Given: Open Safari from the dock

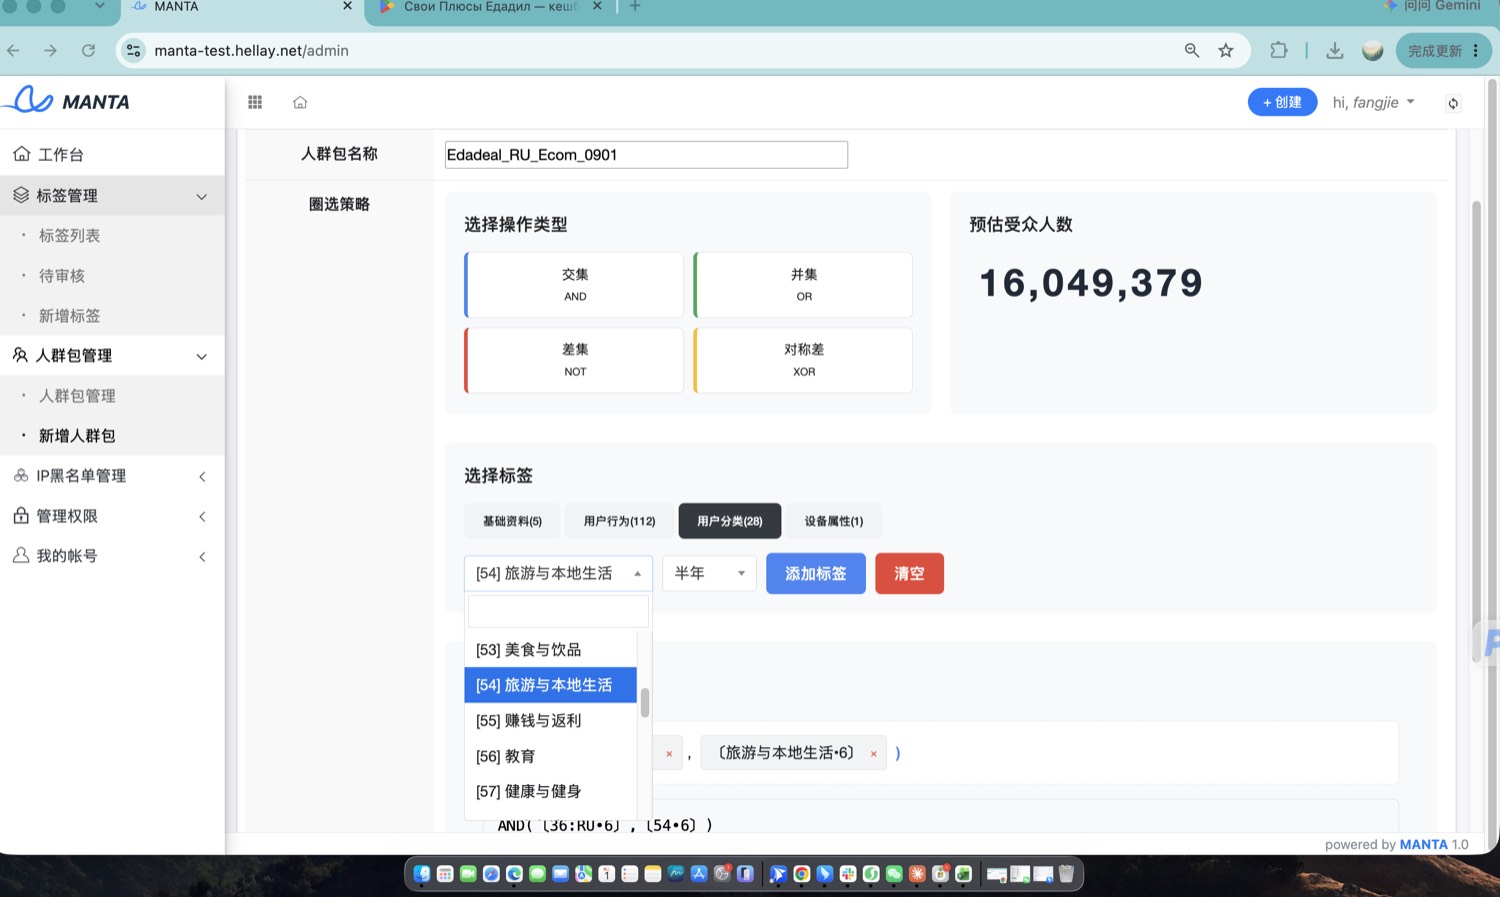Looking at the screenshot, I should 491,874.
